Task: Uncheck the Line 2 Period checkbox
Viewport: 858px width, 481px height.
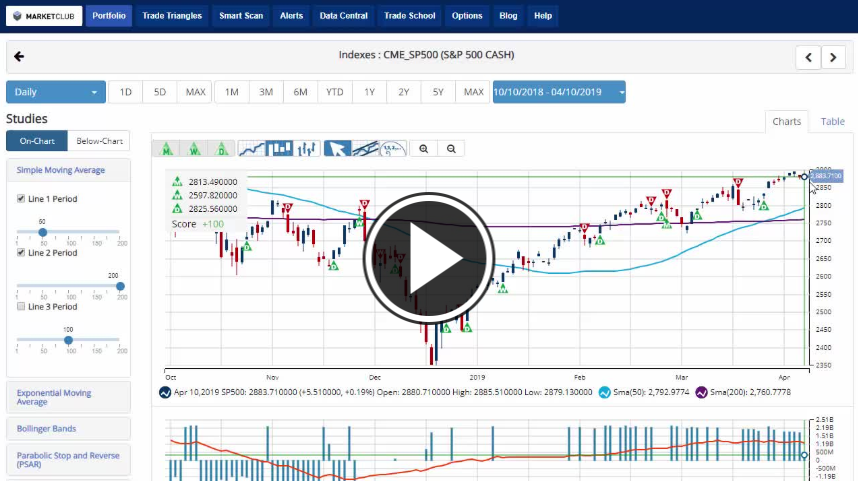Action: (22, 253)
